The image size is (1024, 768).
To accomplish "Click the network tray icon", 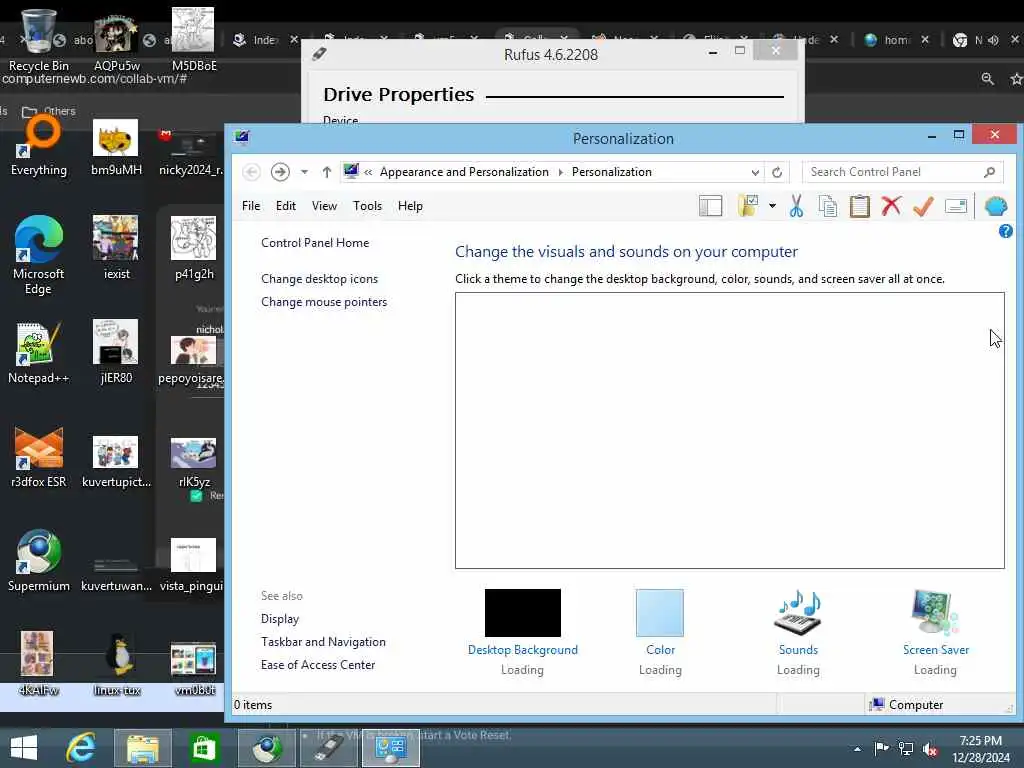I will point(906,749).
